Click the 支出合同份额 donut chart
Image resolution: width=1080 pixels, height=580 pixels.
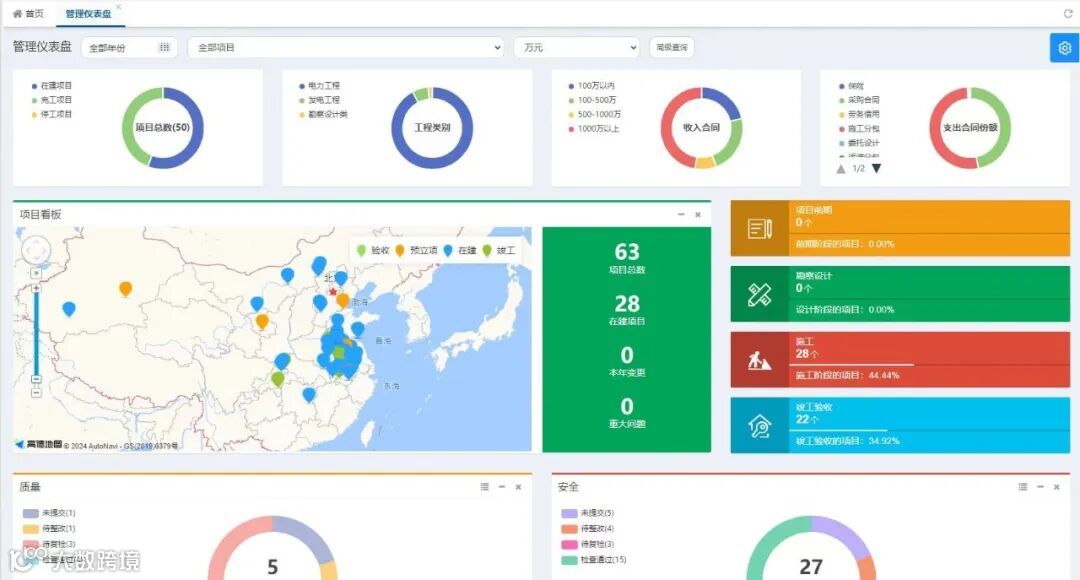pos(970,127)
